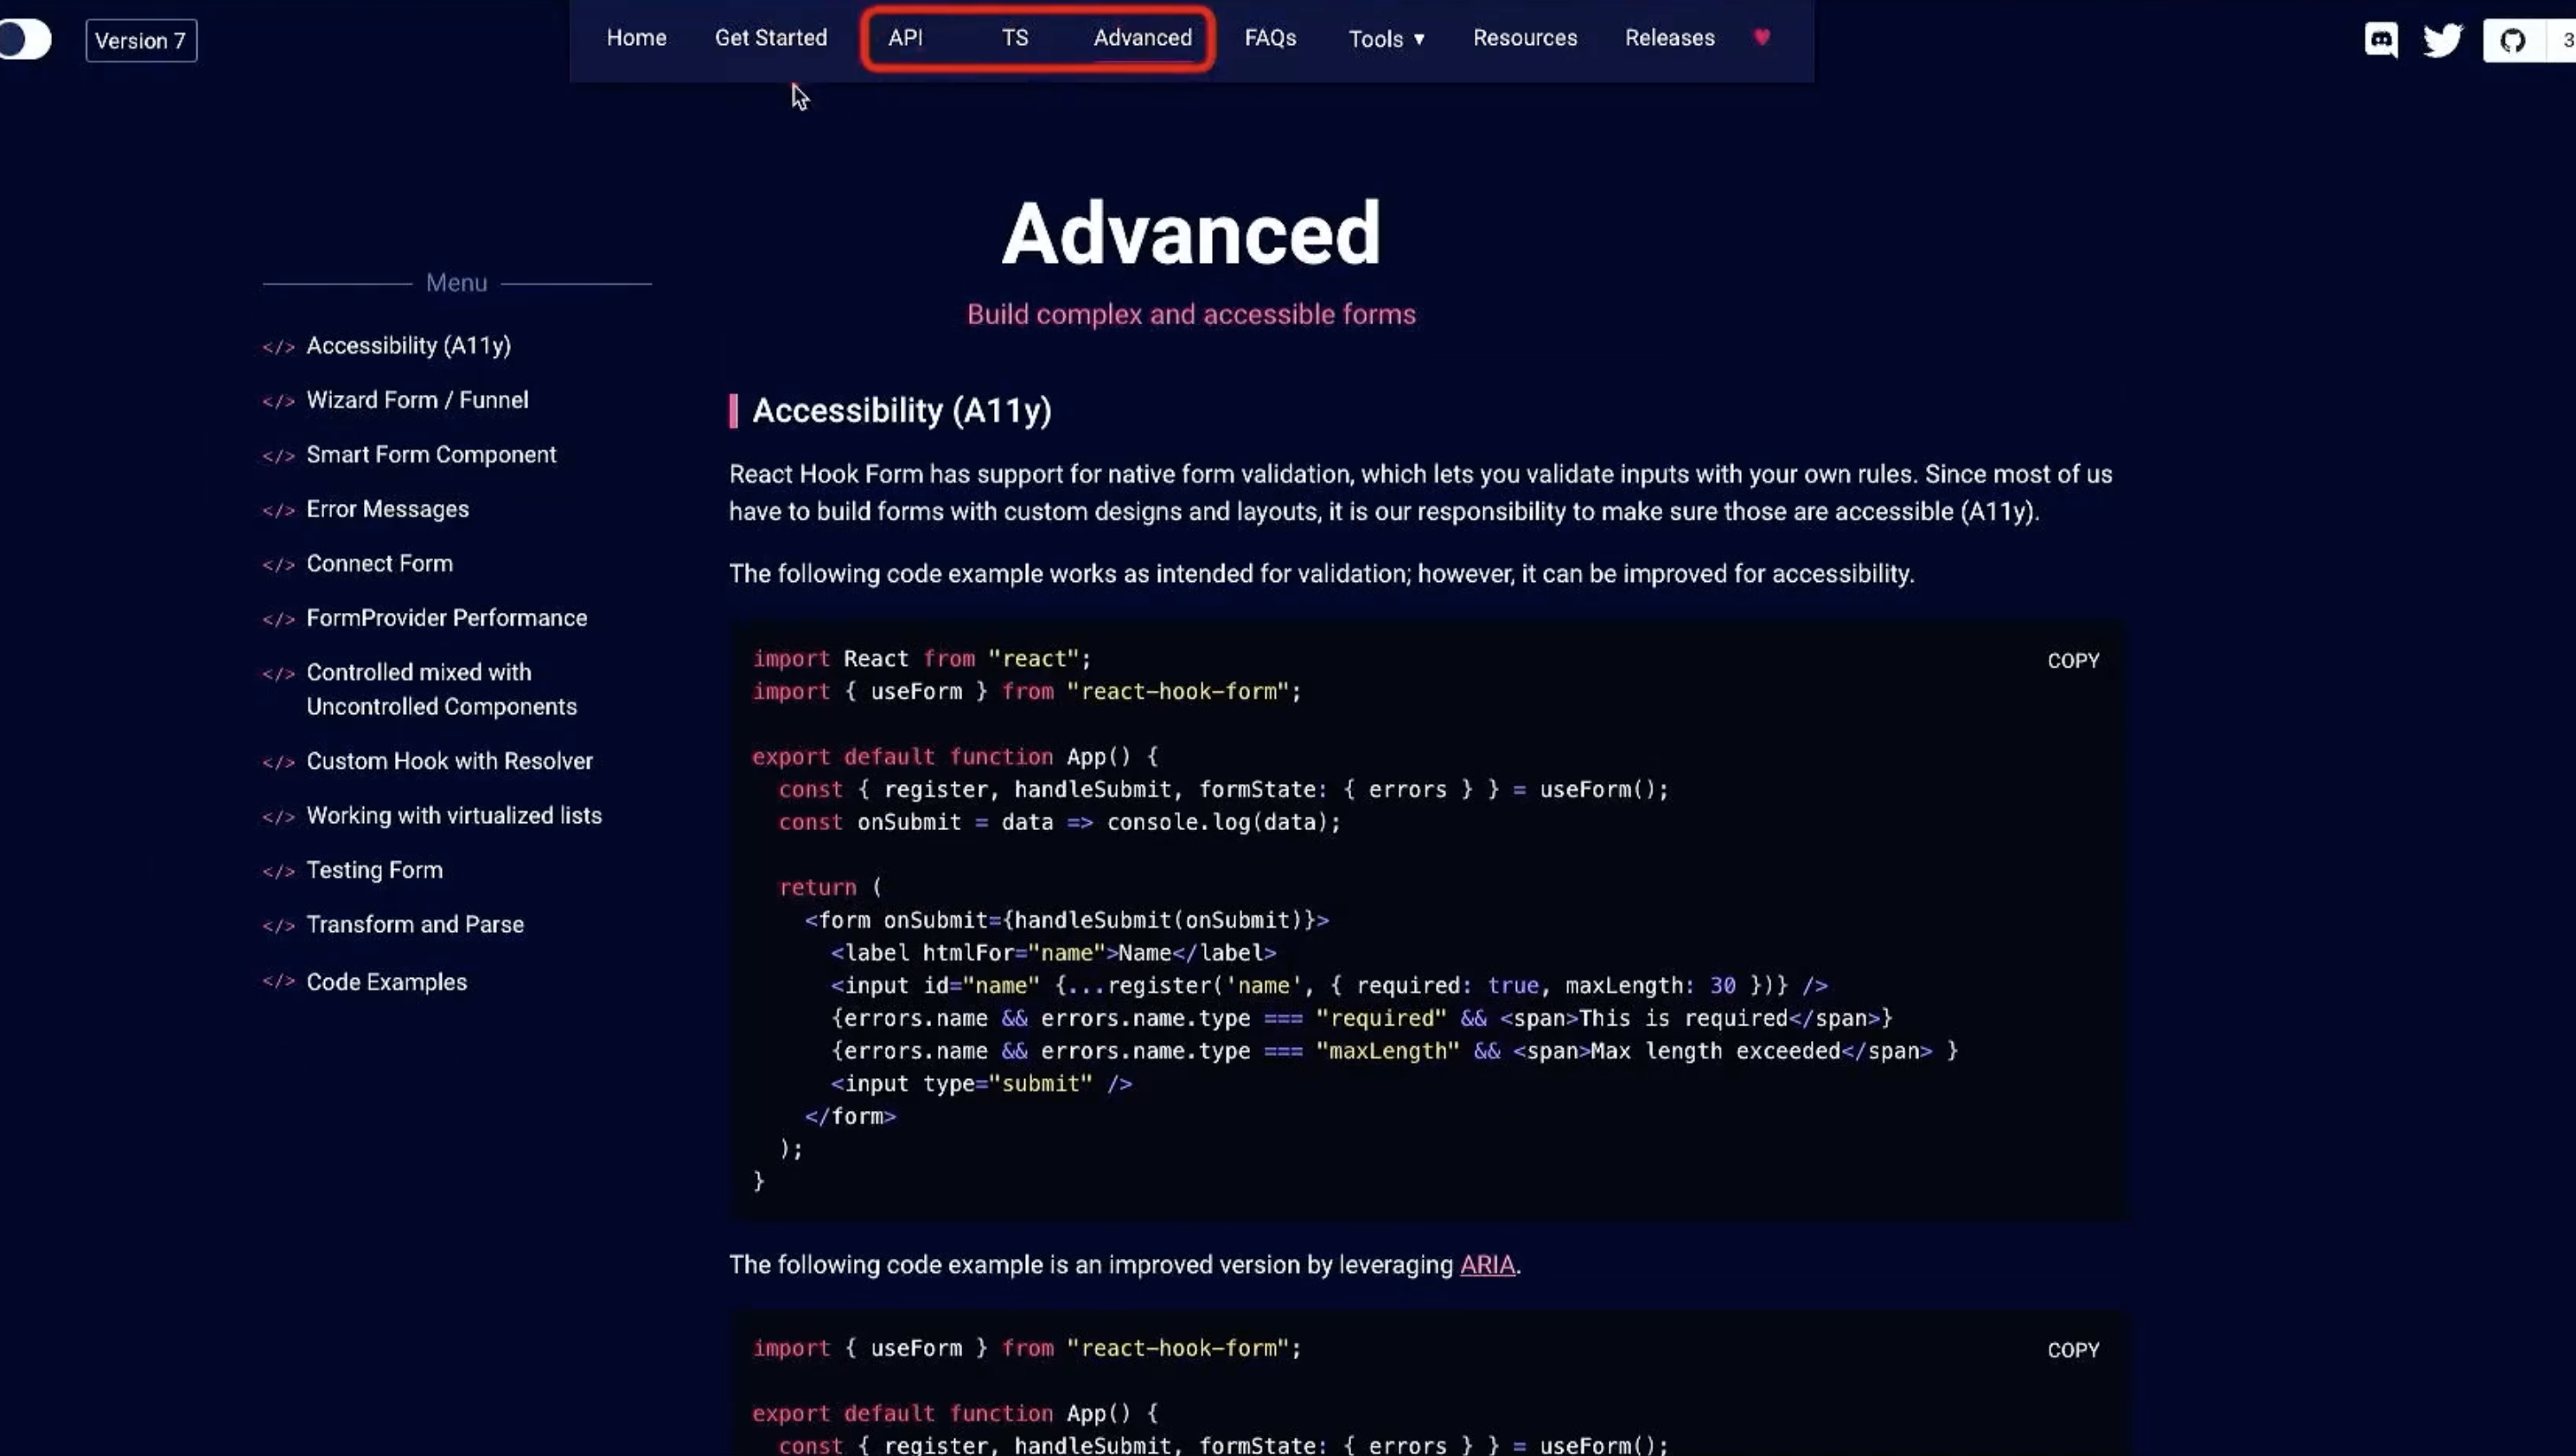Click code icon beside Error Messages
The width and height of the screenshot is (2576, 1456).
[x=278, y=511]
